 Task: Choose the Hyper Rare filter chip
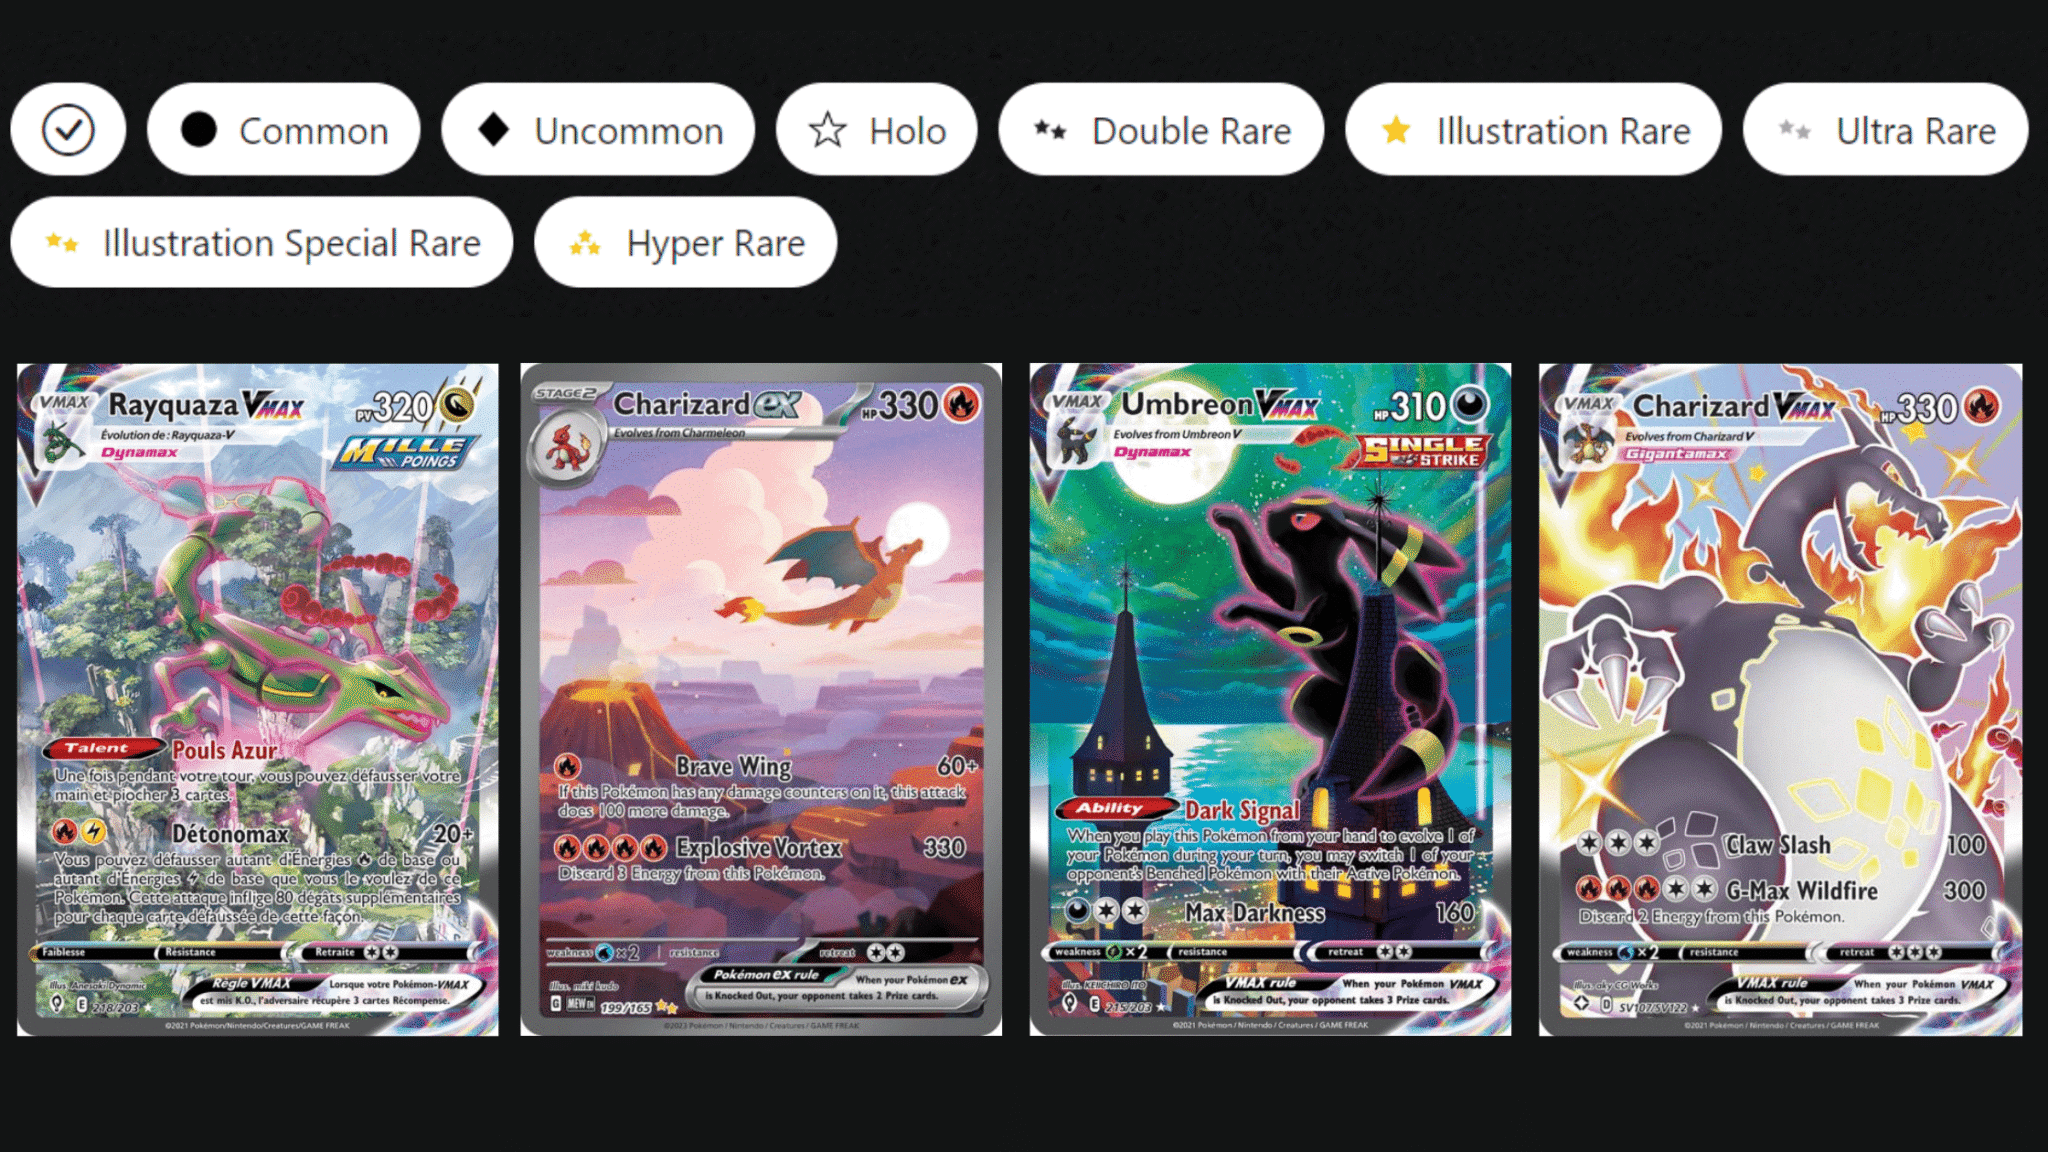coord(685,242)
